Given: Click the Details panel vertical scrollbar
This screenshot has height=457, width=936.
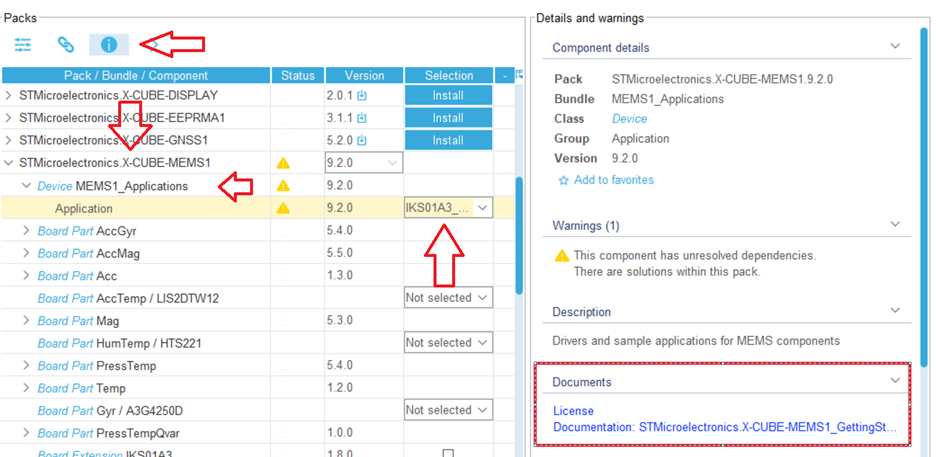Looking at the screenshot, I should click(923, 197).
